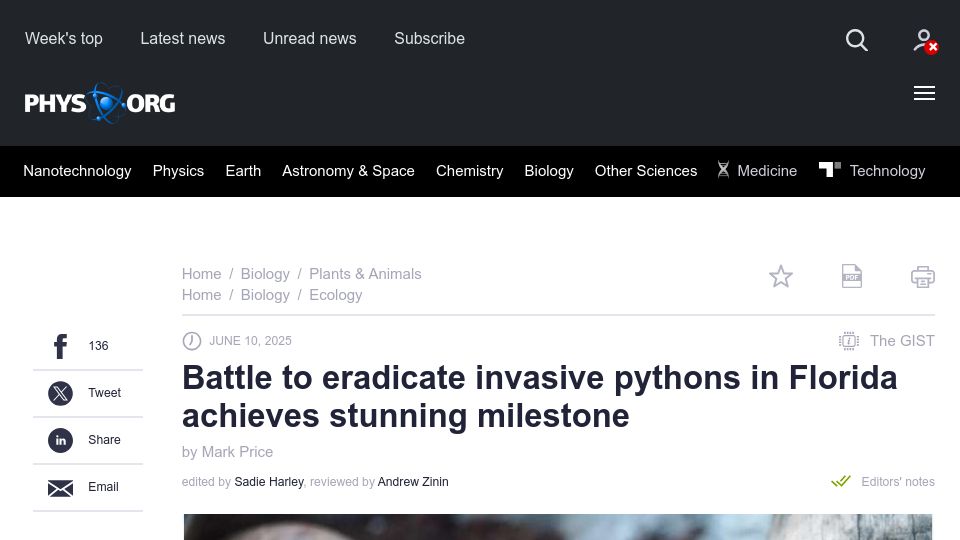This screenshot has height=540, width=960.
Task: Click the Phys.org logo
Action: pos(100,103)
